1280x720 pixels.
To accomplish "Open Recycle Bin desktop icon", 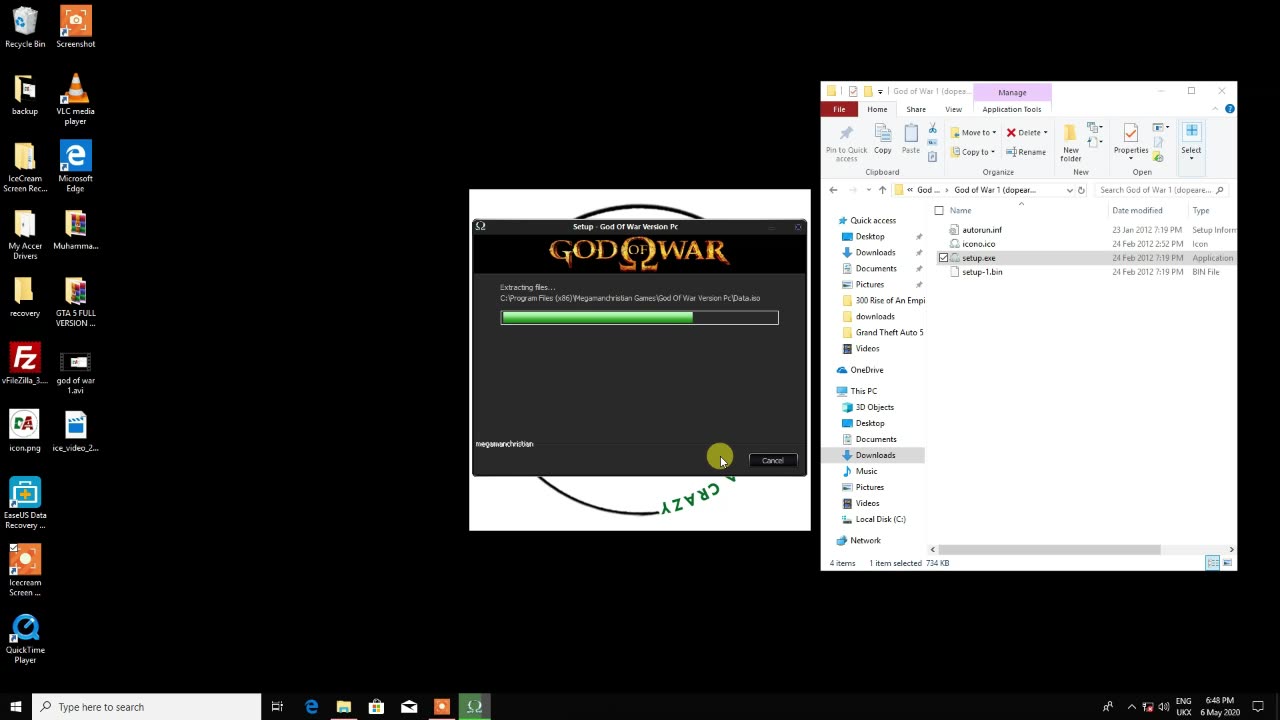I will click(x=25, y=27).
